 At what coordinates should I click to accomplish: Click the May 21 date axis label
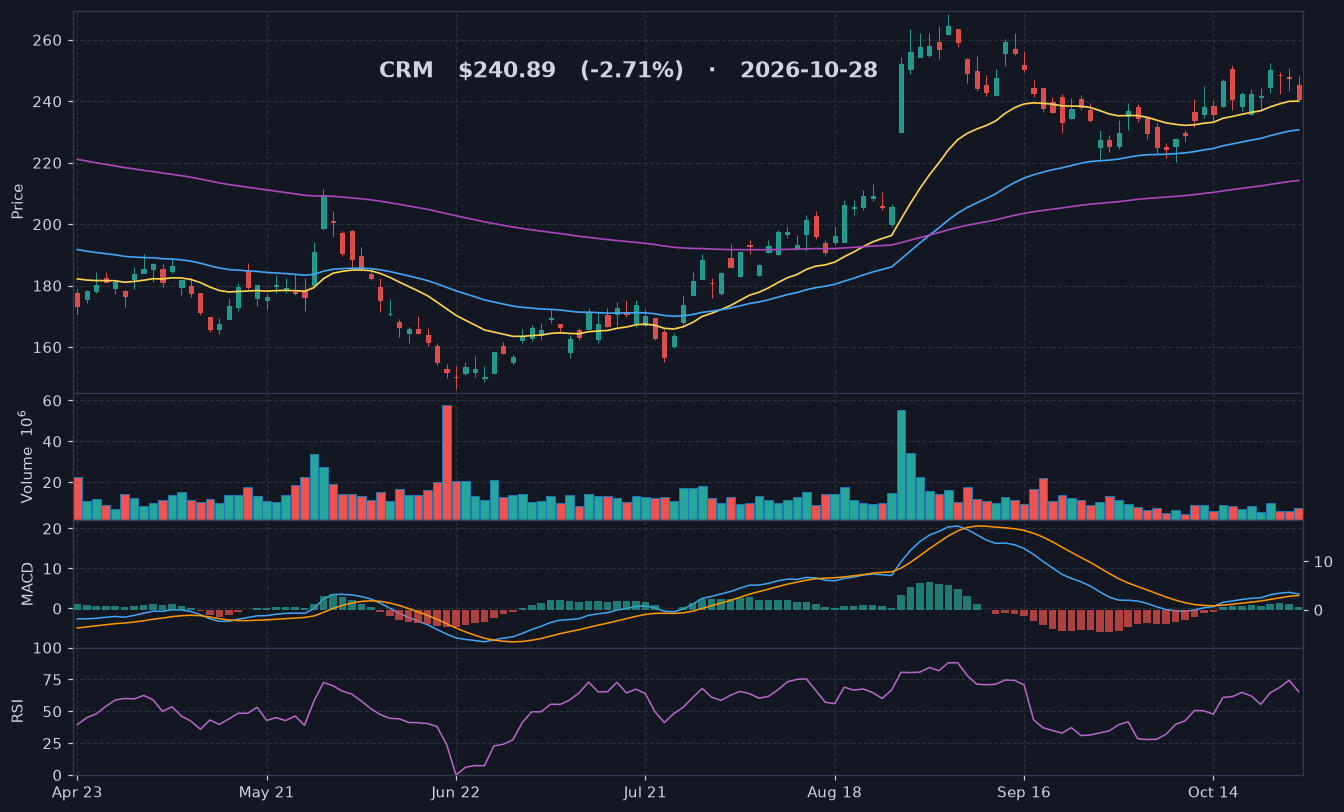click(x=267, y=792)
